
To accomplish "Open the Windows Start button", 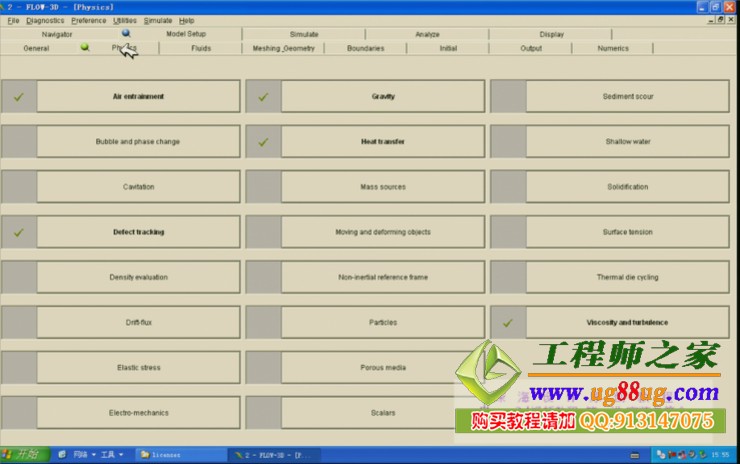I will (x=21, y=454).
